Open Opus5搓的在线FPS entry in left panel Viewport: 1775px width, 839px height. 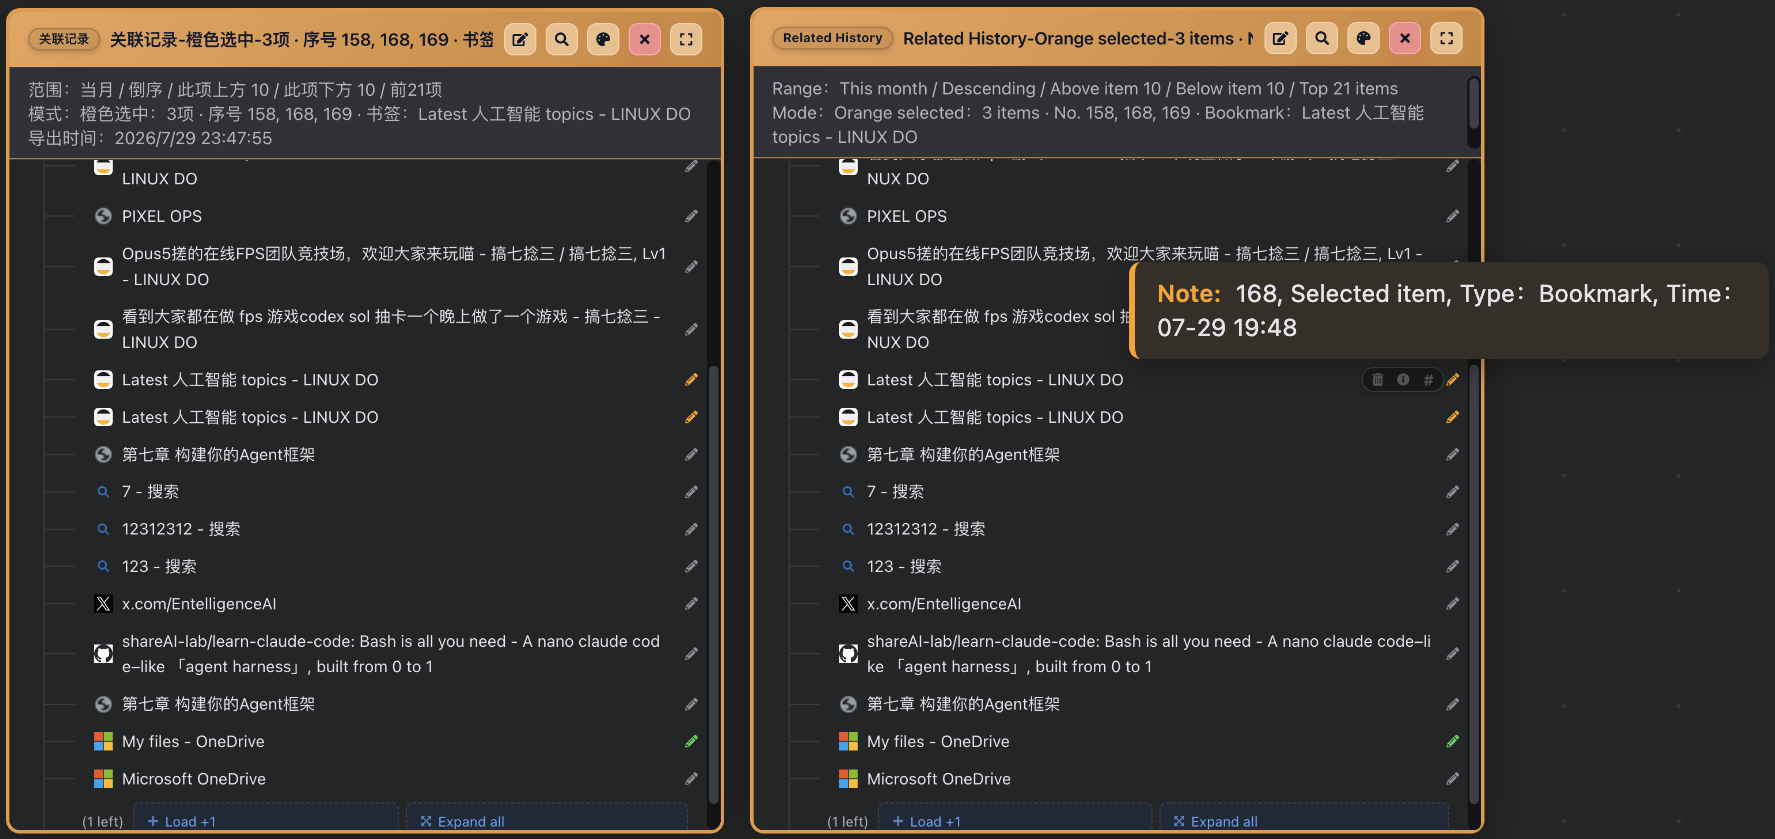point(394,267)
